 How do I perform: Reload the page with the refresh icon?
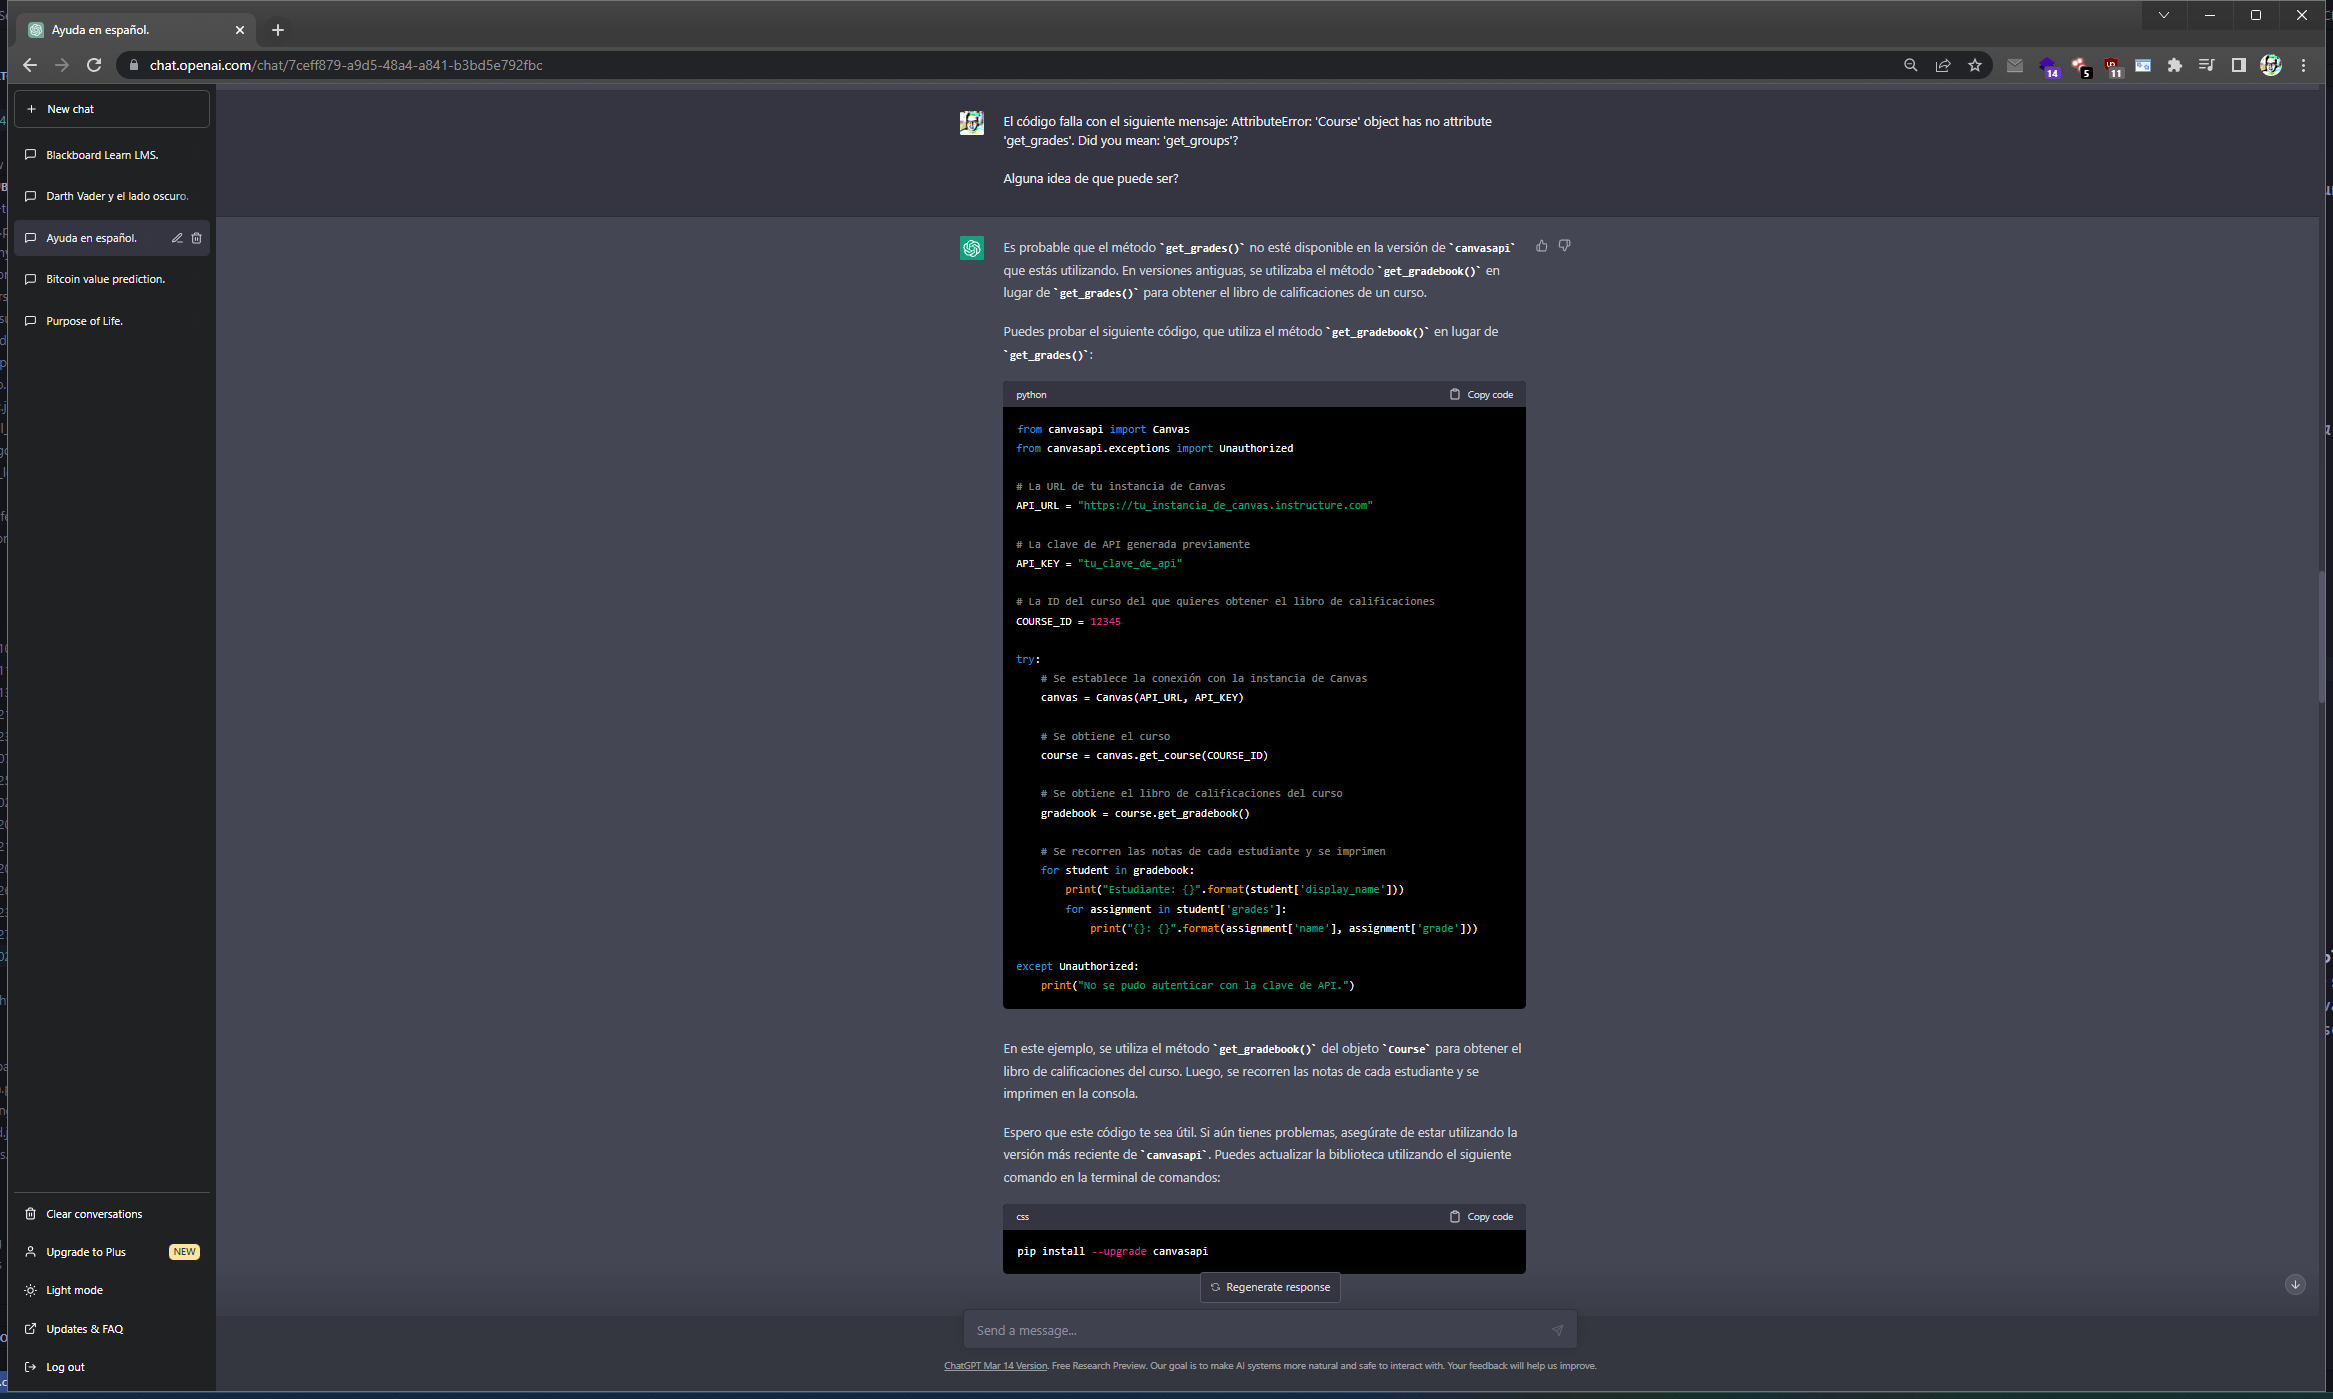(94, 65)
